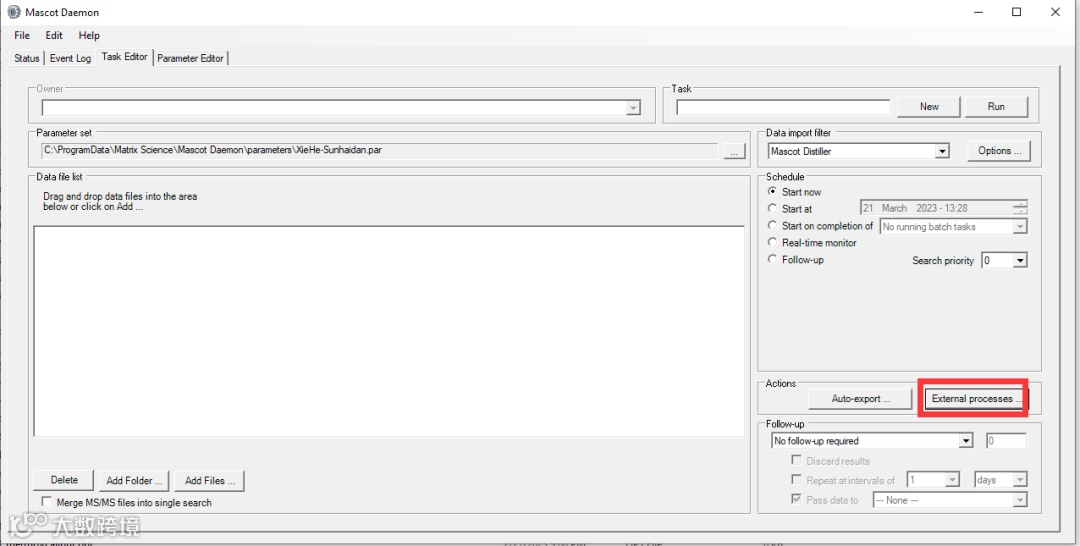
Task: Switch to the Event Log tab
Action: tap(70, 59)
